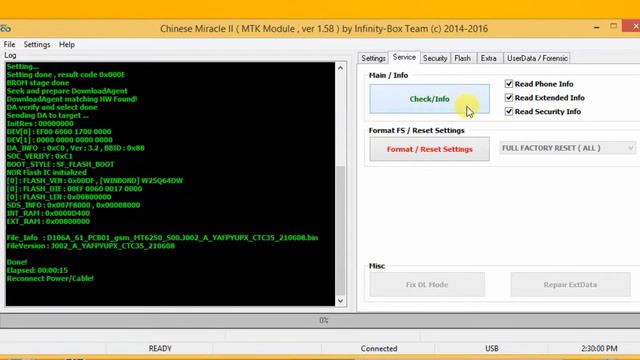Open the Flash tab
The height and width of the screenshot is (360, 640).
tap(462, 58)
